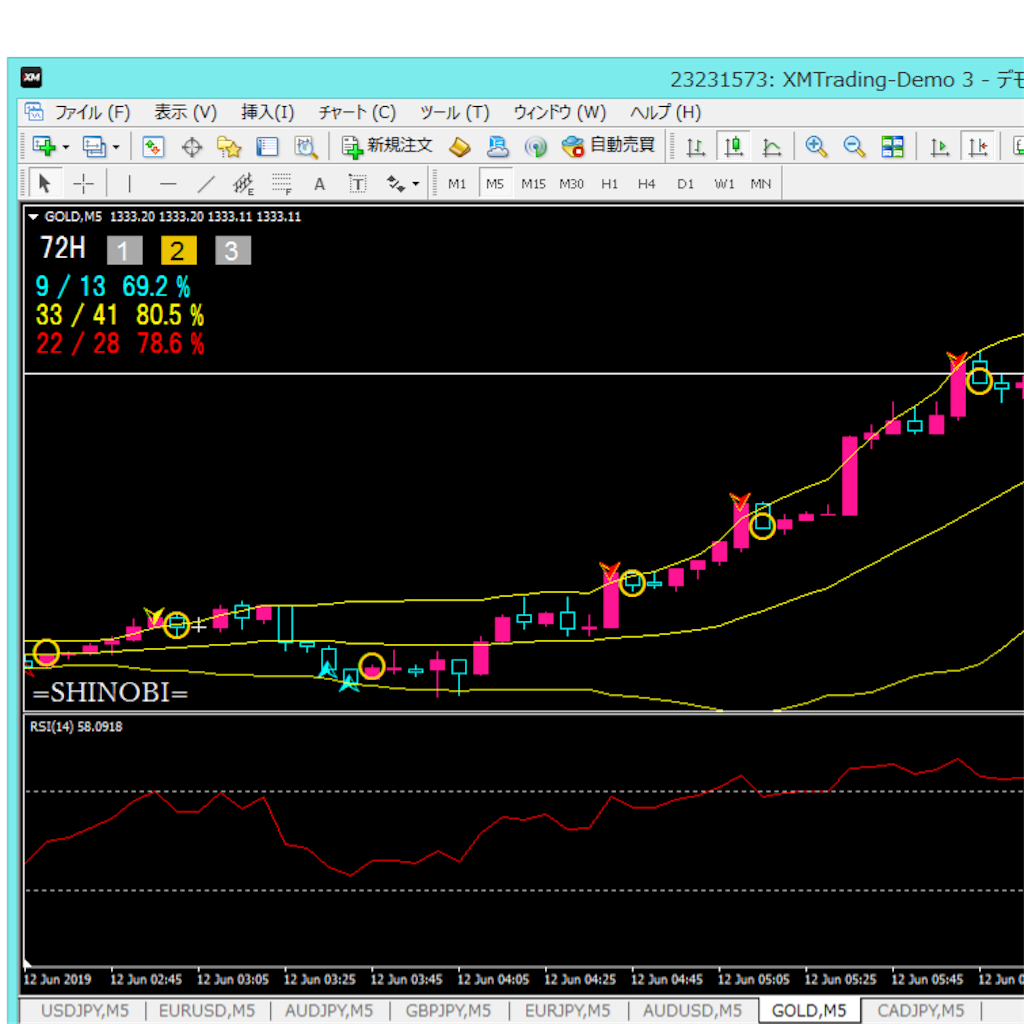The height and width of the screenshot is (1024, 1024).
Task: Toggle the 自動売買 auto trading button
Action: pos(608,146)
